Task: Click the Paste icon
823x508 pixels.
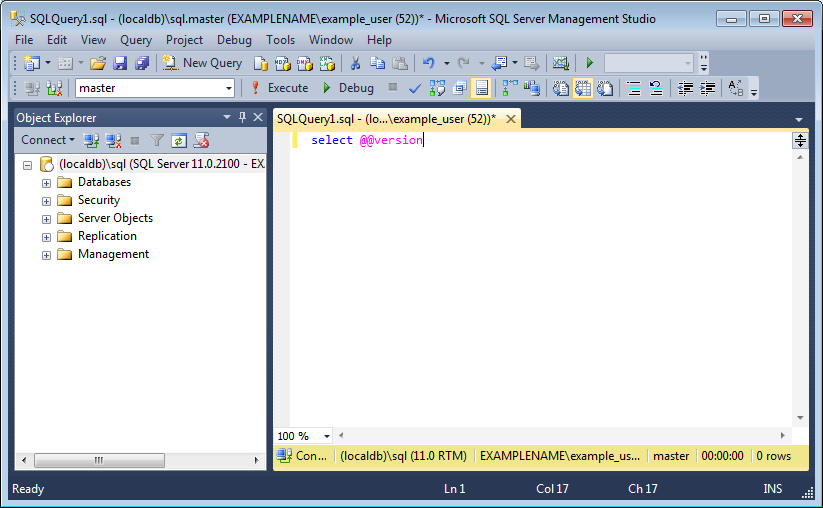Action: pos(400,64)
